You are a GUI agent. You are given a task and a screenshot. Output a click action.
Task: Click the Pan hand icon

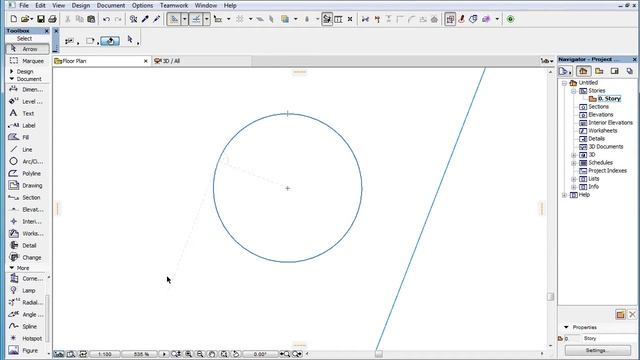212,354
